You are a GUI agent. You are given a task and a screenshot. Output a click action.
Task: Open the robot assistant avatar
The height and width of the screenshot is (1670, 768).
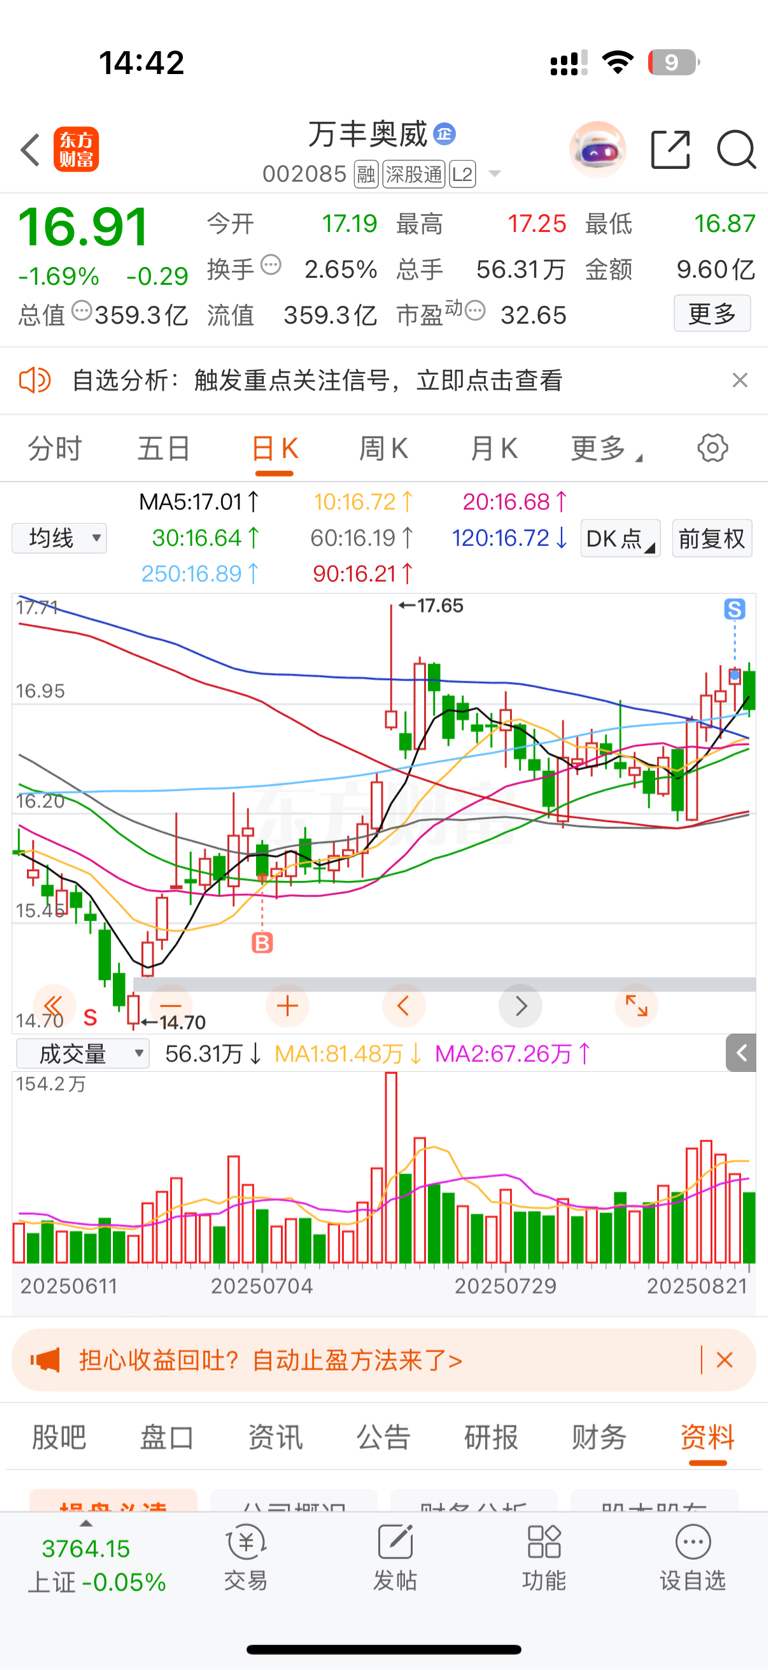point(598,150)
